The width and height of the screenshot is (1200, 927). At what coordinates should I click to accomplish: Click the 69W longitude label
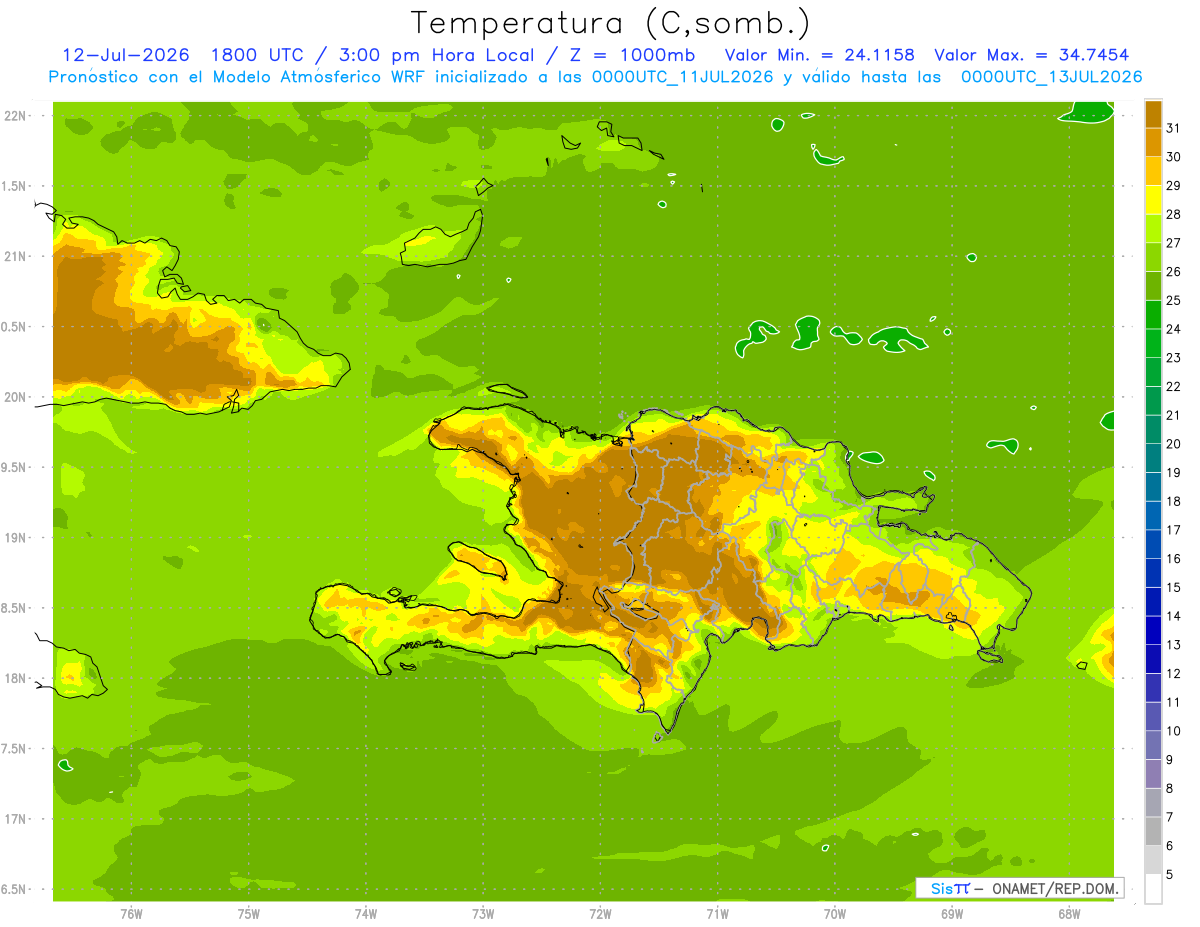(952, 914)
